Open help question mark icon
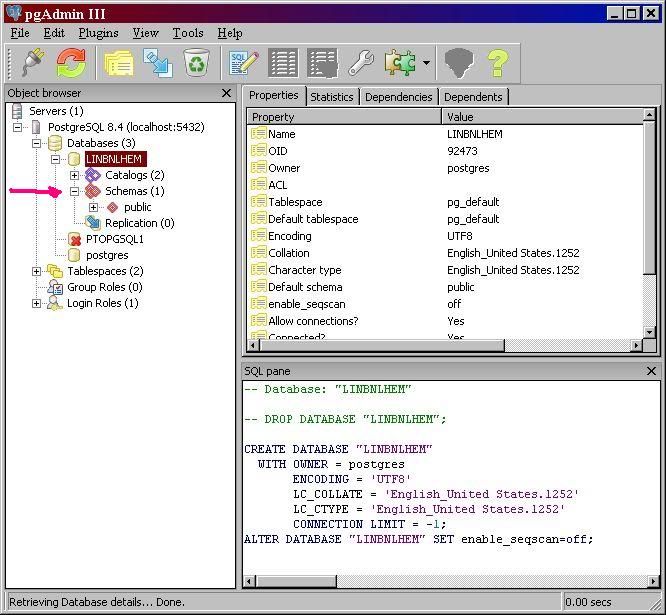 (497, 63)
